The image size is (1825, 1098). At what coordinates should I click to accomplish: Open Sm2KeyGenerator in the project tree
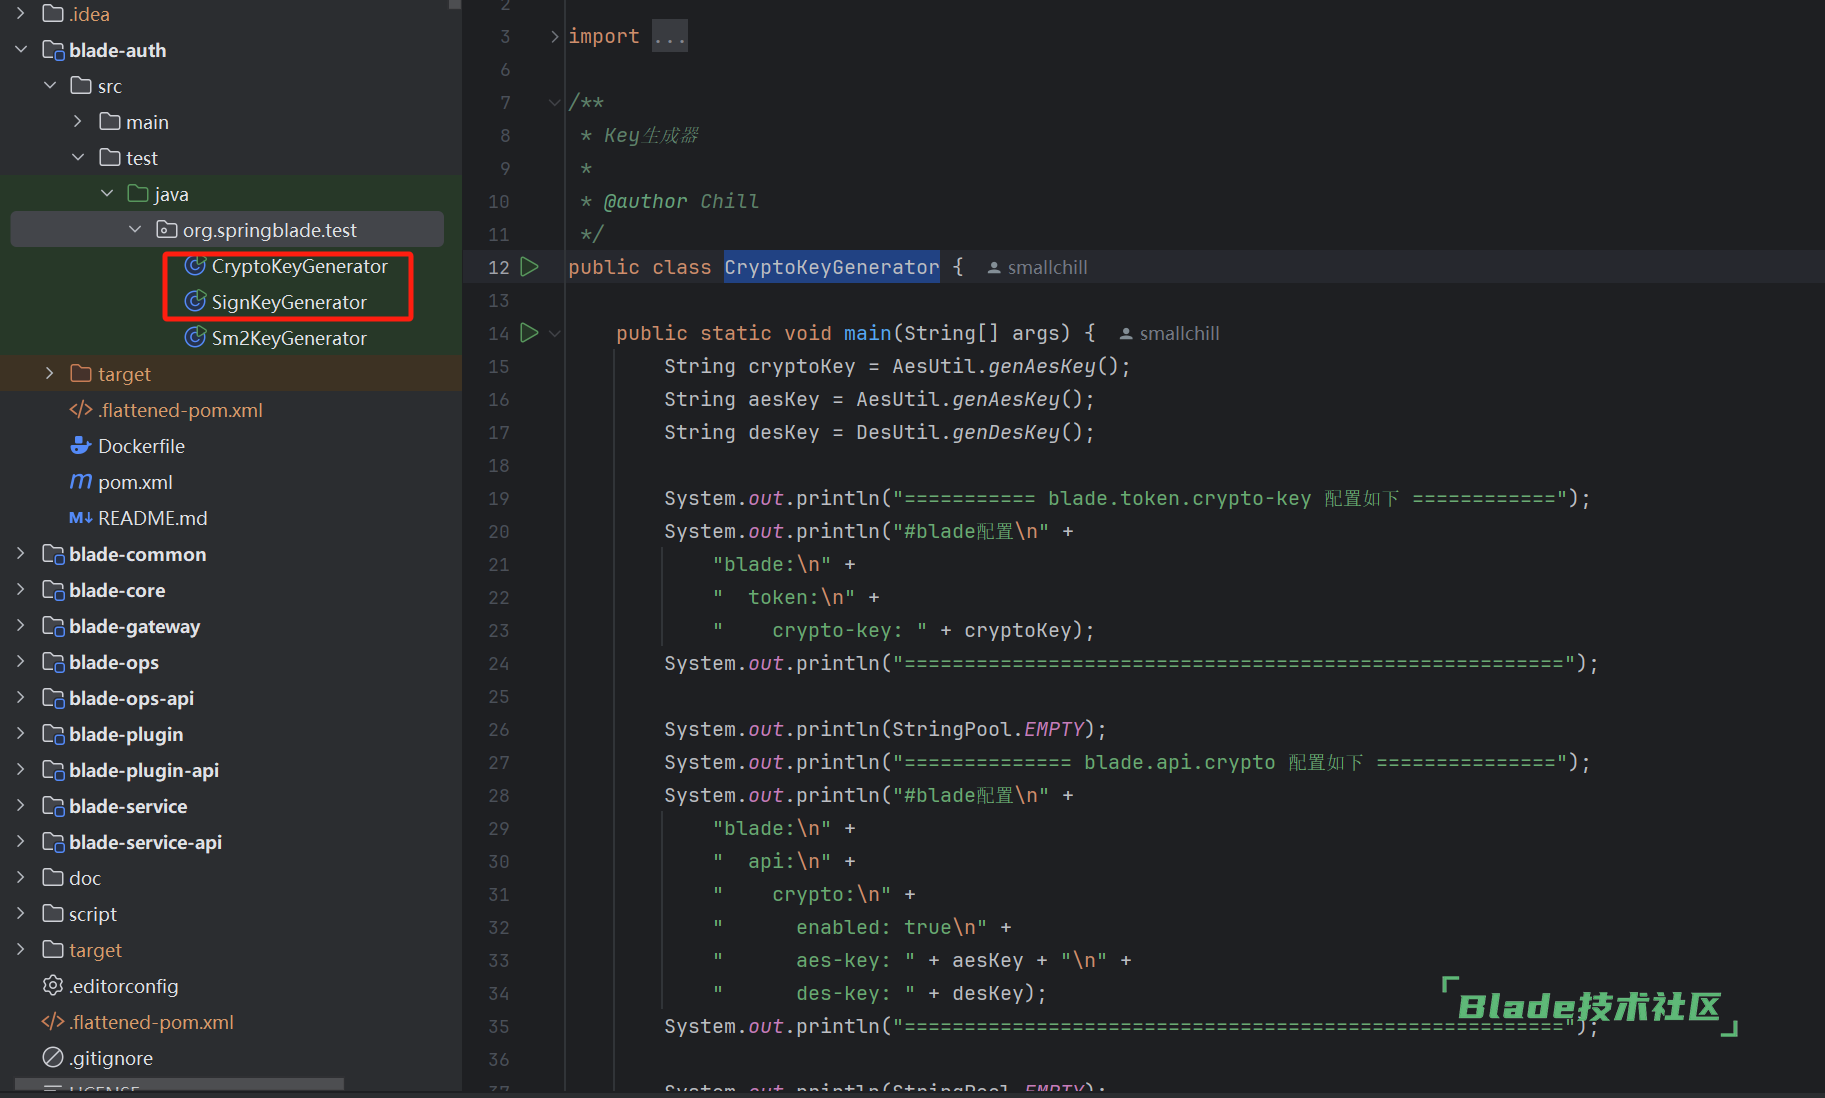289,338
